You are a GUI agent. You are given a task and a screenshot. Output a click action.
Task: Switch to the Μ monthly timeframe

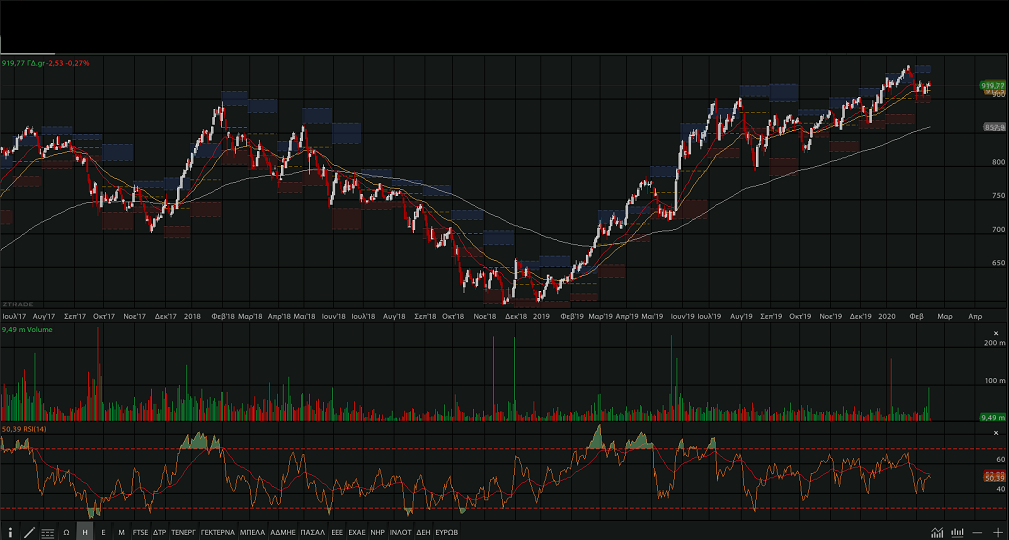(121, 532)
